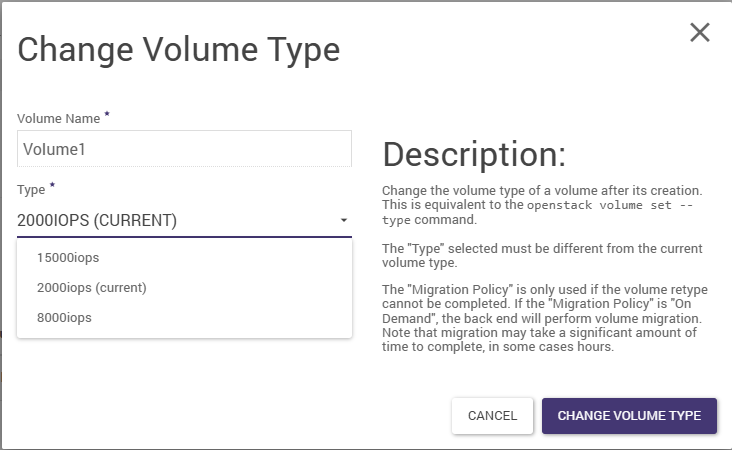Click the Volume Name input field
Image resolution: width=732 pixels, height=450 pixels.
pyautogui.click(x=184, y=149)
